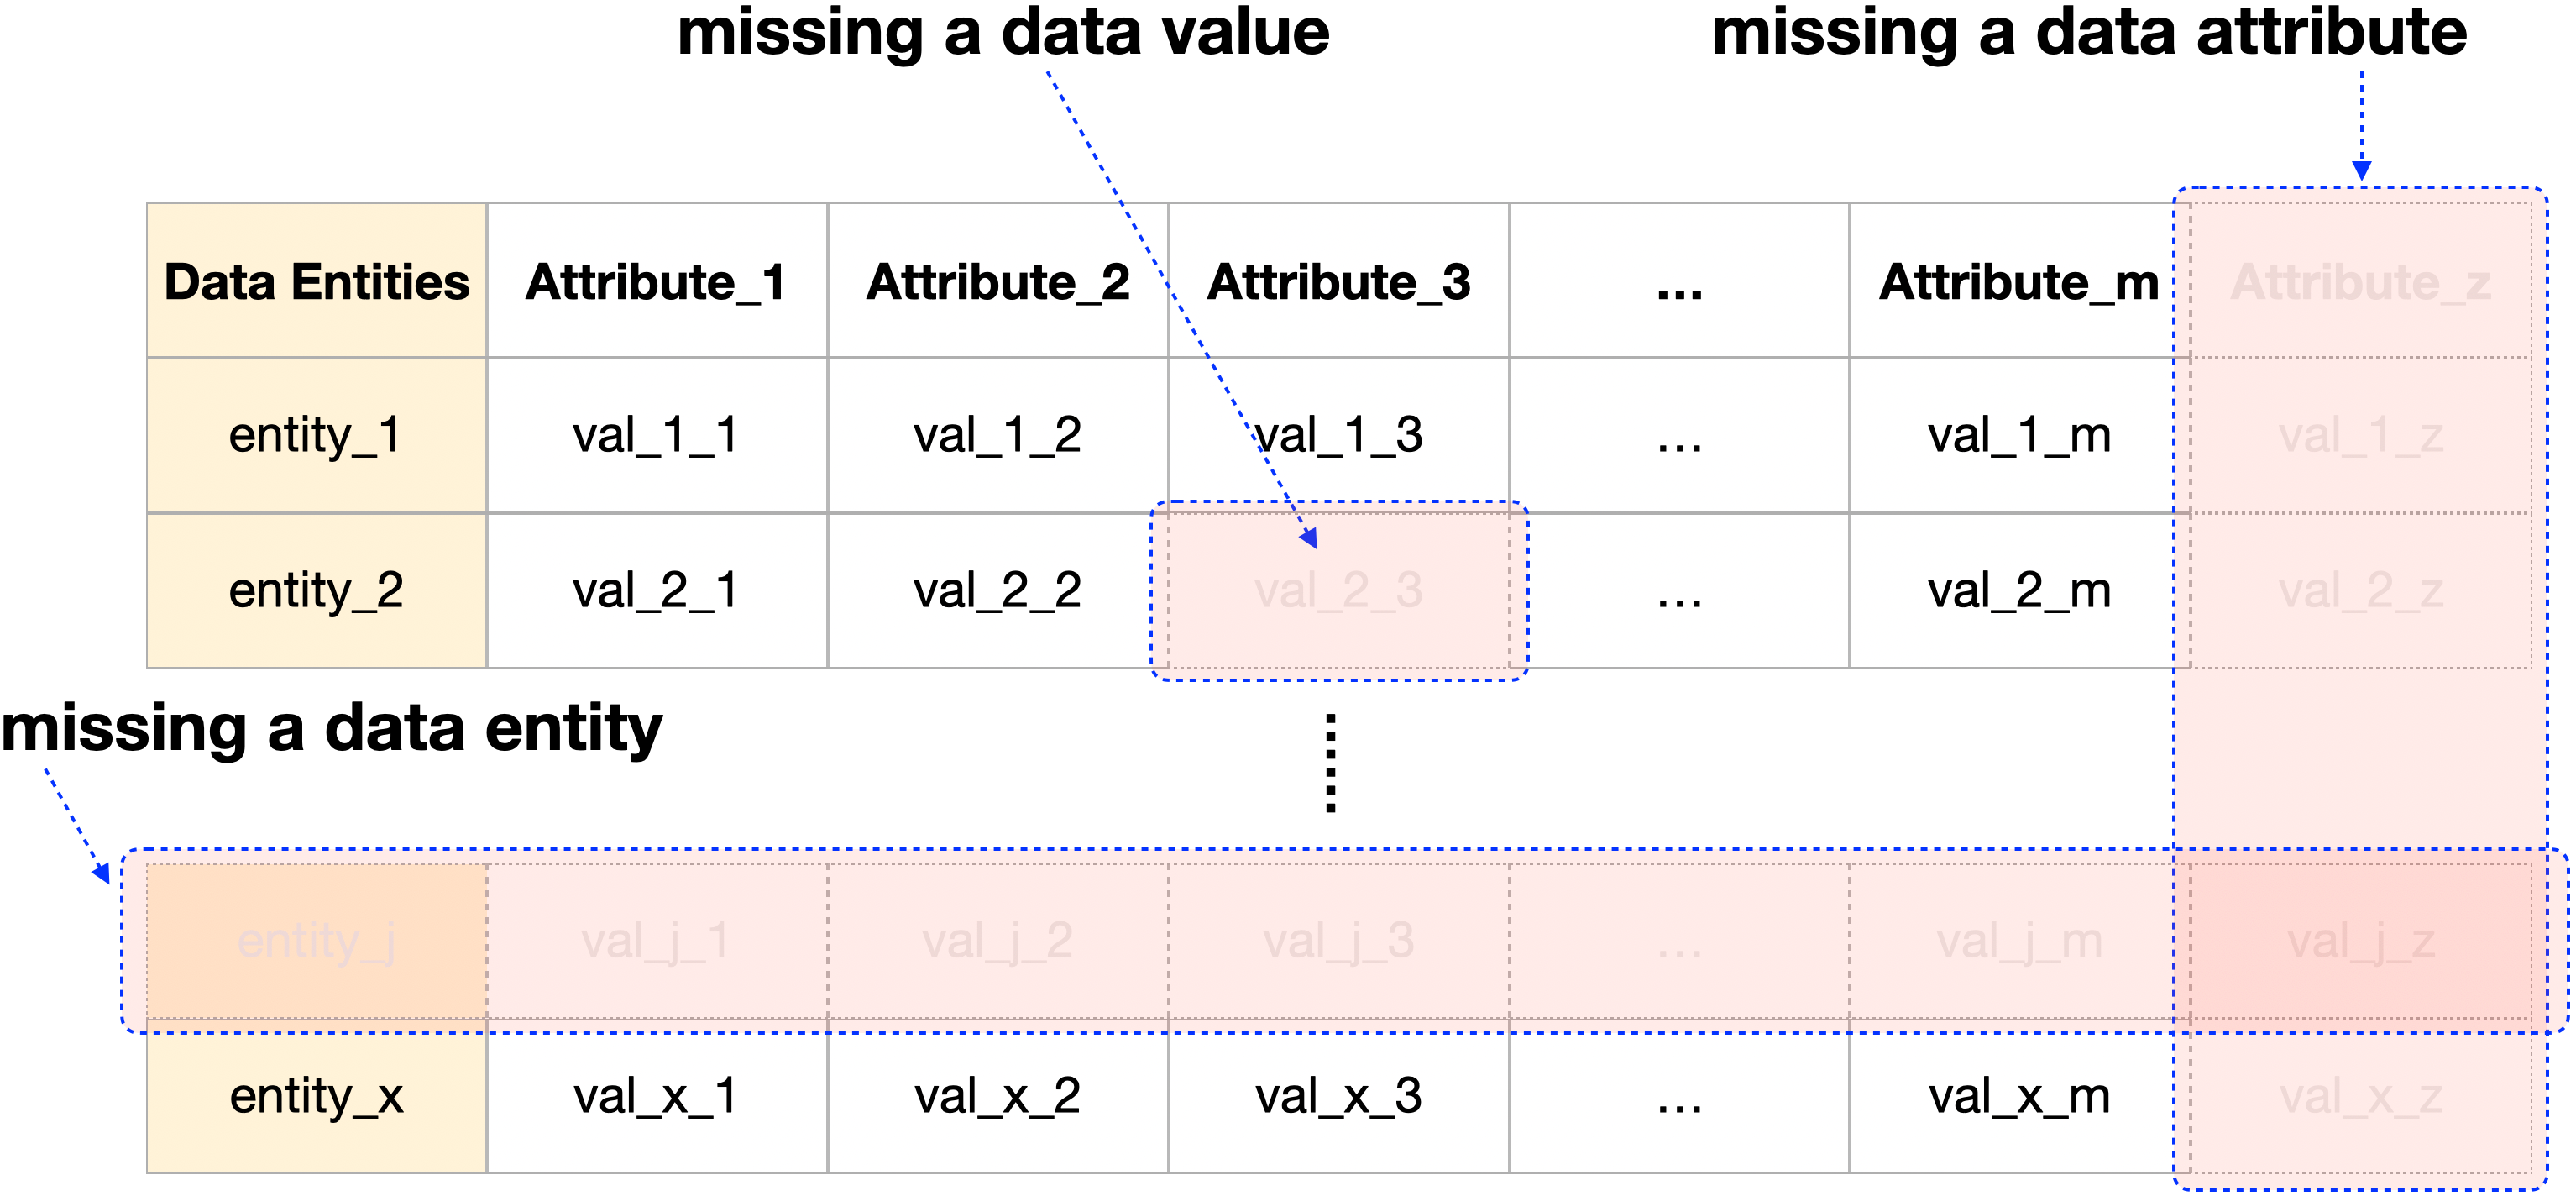Select the faded Attribute_z header cell
Image resolution: width=2576 pixels, height=1196 pixels.
tap(2360, 282)
